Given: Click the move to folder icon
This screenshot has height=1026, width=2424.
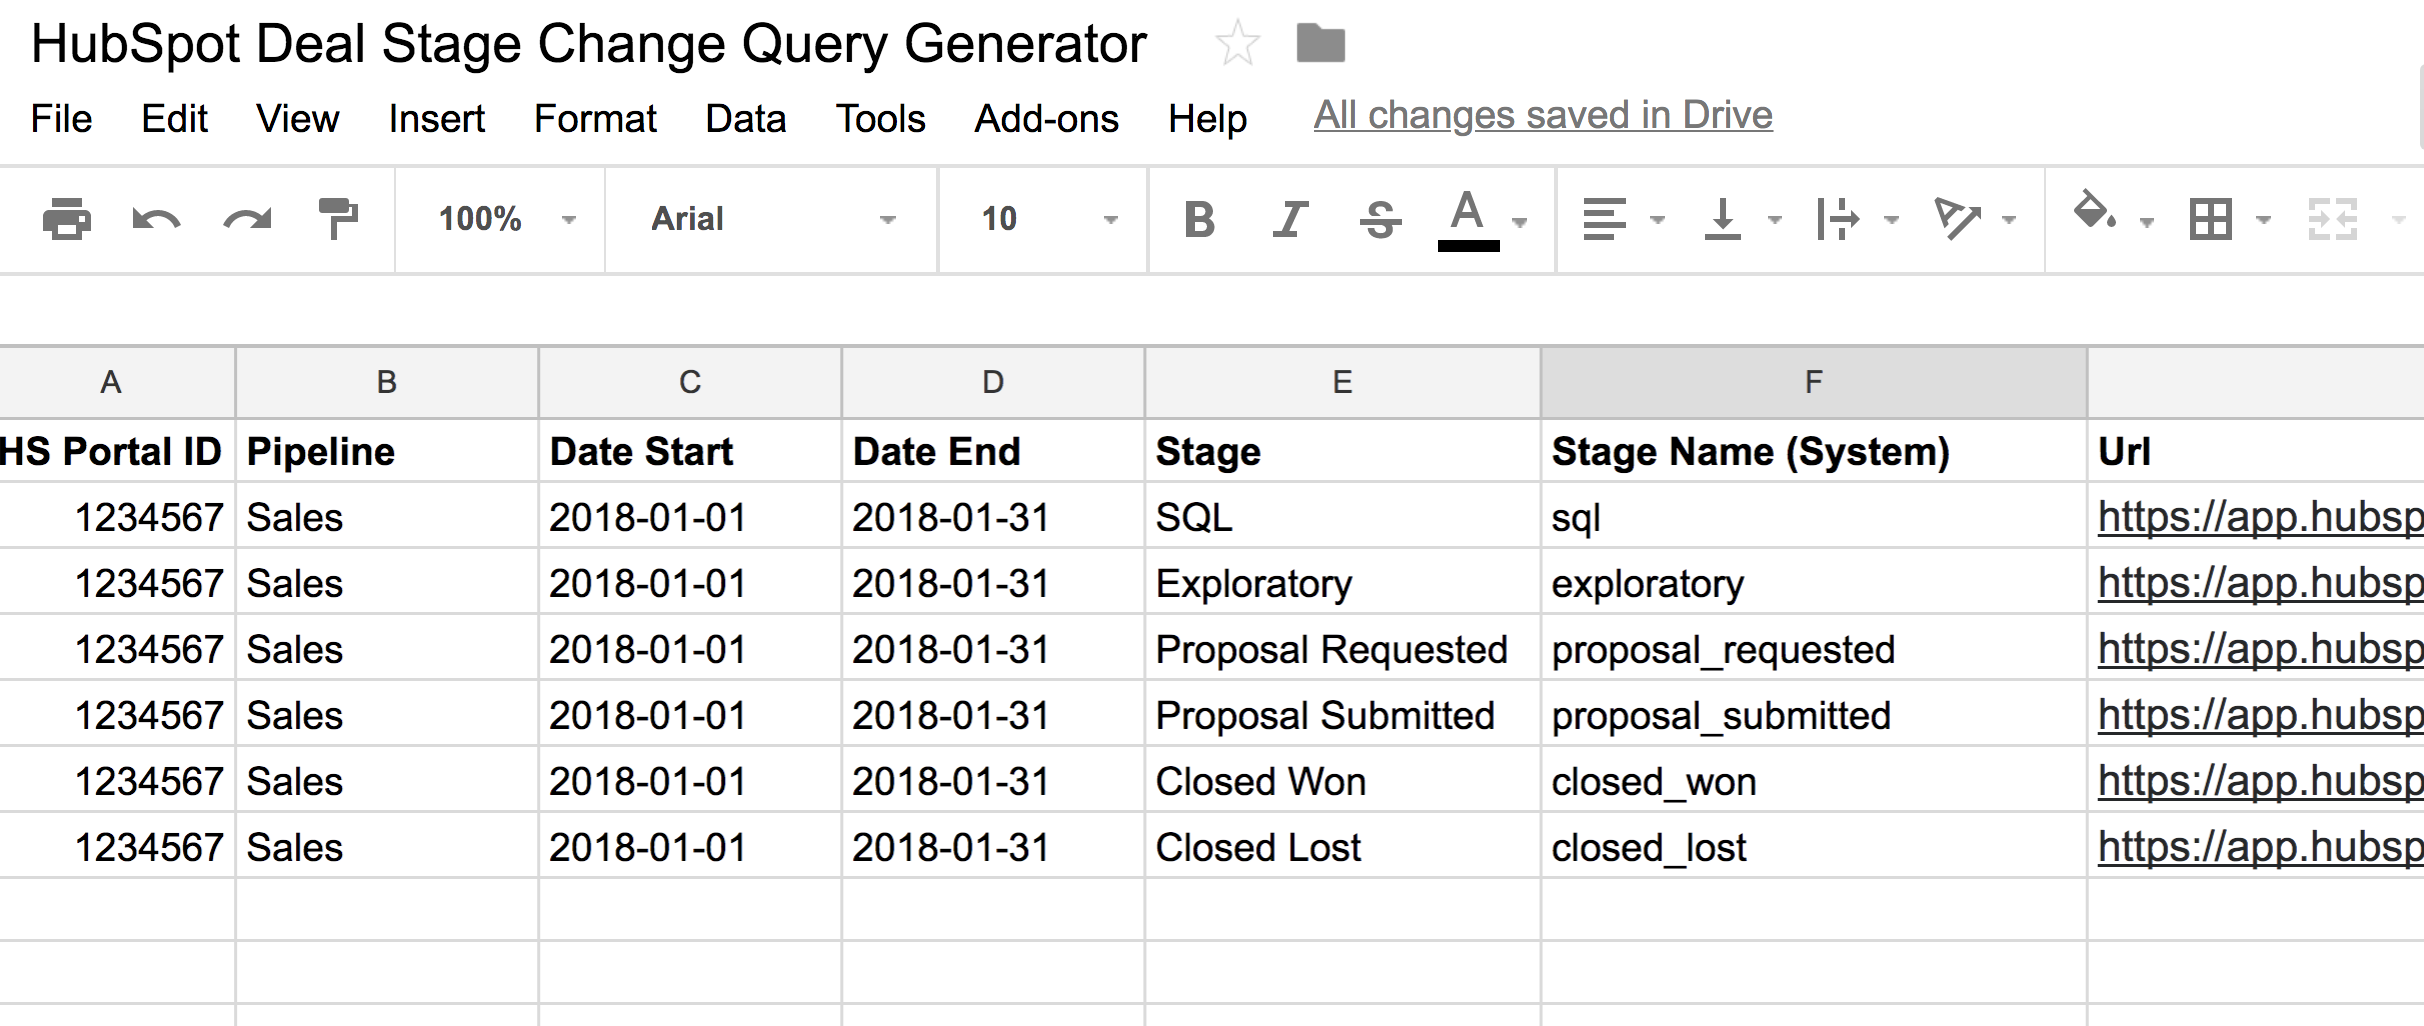Looking at the screenshot, I should coord(1320,43).
